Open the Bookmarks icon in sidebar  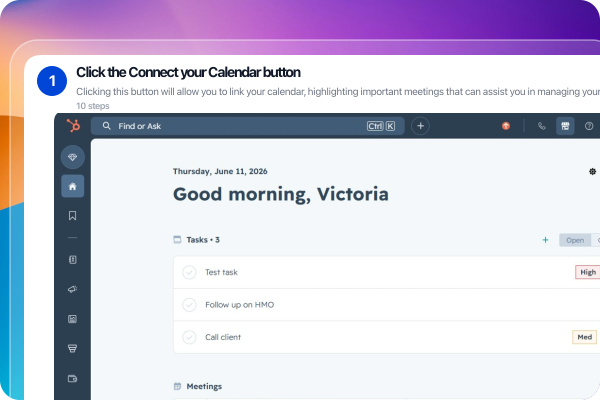[x=72, y=216]
